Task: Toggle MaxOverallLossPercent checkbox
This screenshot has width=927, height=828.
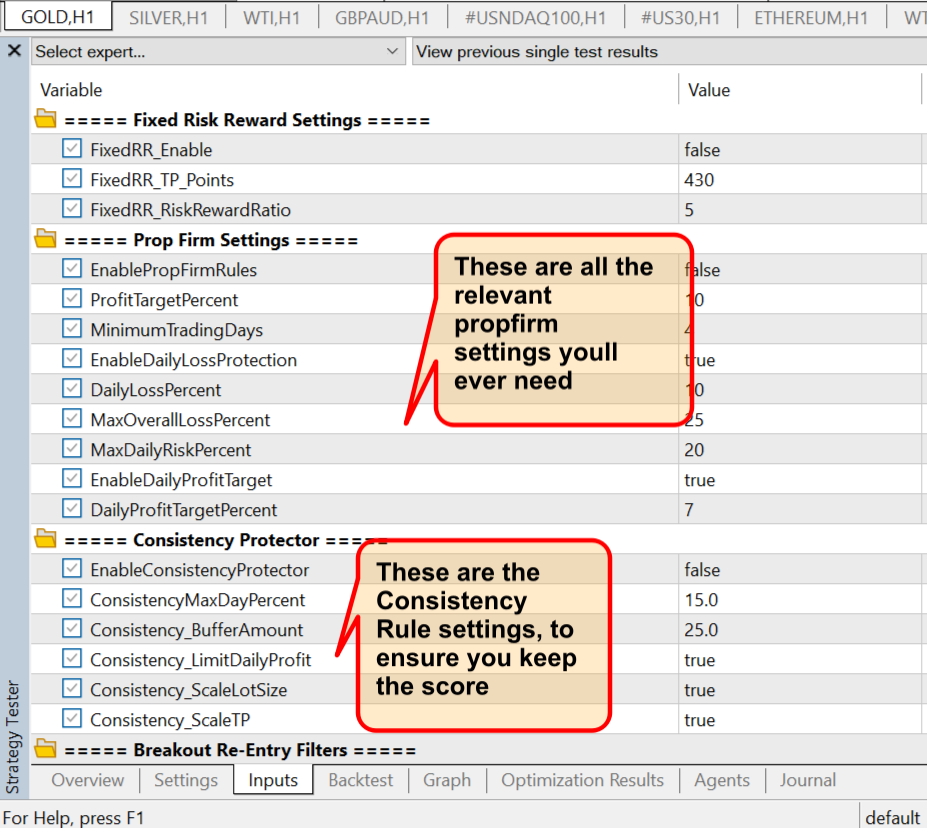Action: click(x=72, y=419)
